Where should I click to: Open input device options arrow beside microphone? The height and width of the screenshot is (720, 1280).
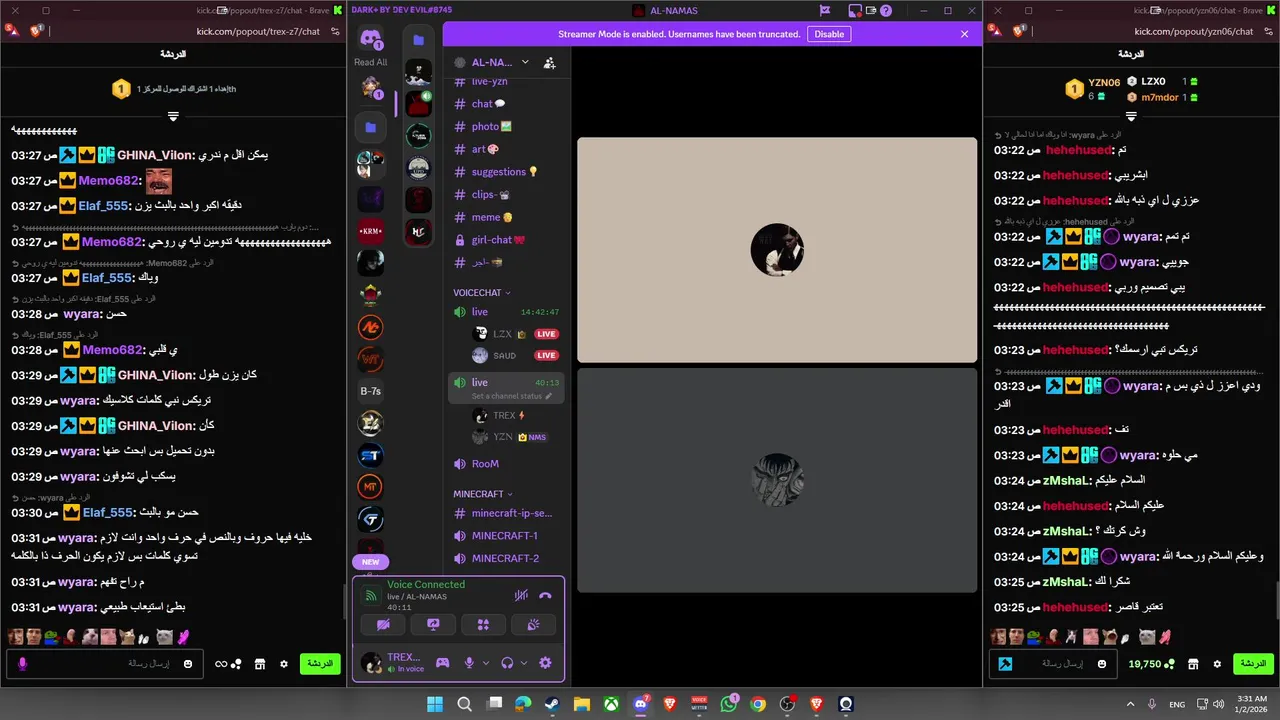(x=486, y=662)
